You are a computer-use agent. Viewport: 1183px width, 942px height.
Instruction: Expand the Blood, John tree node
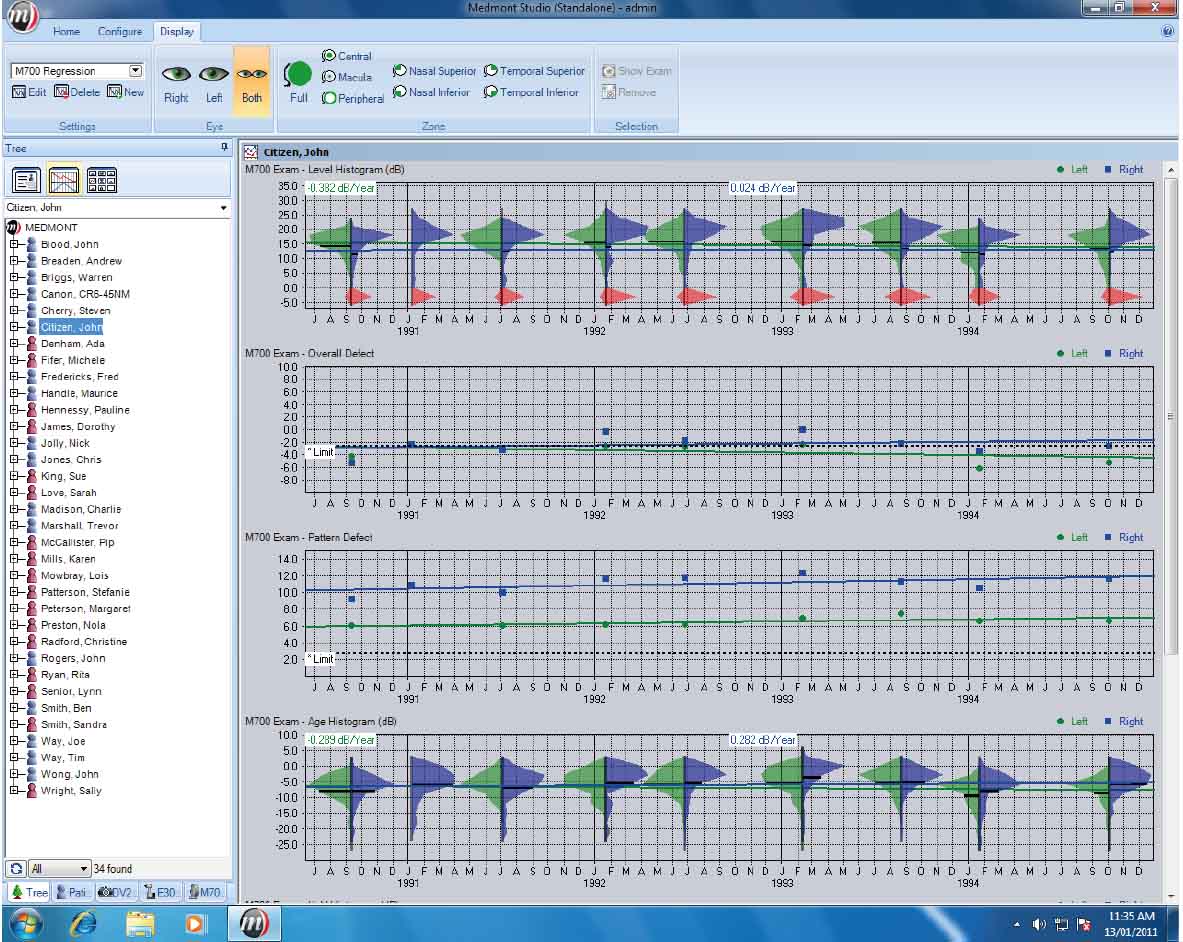14,244
